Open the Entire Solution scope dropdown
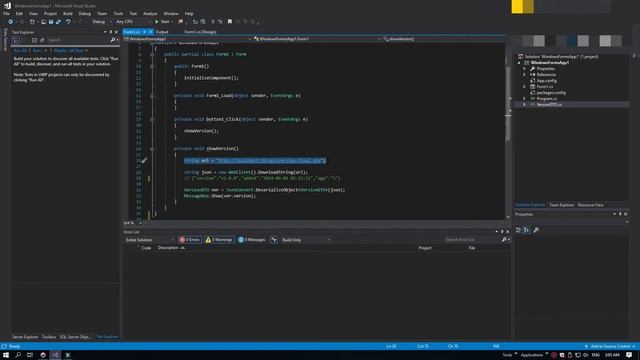This screenshot has height=360, width=640. pos(150,240)
